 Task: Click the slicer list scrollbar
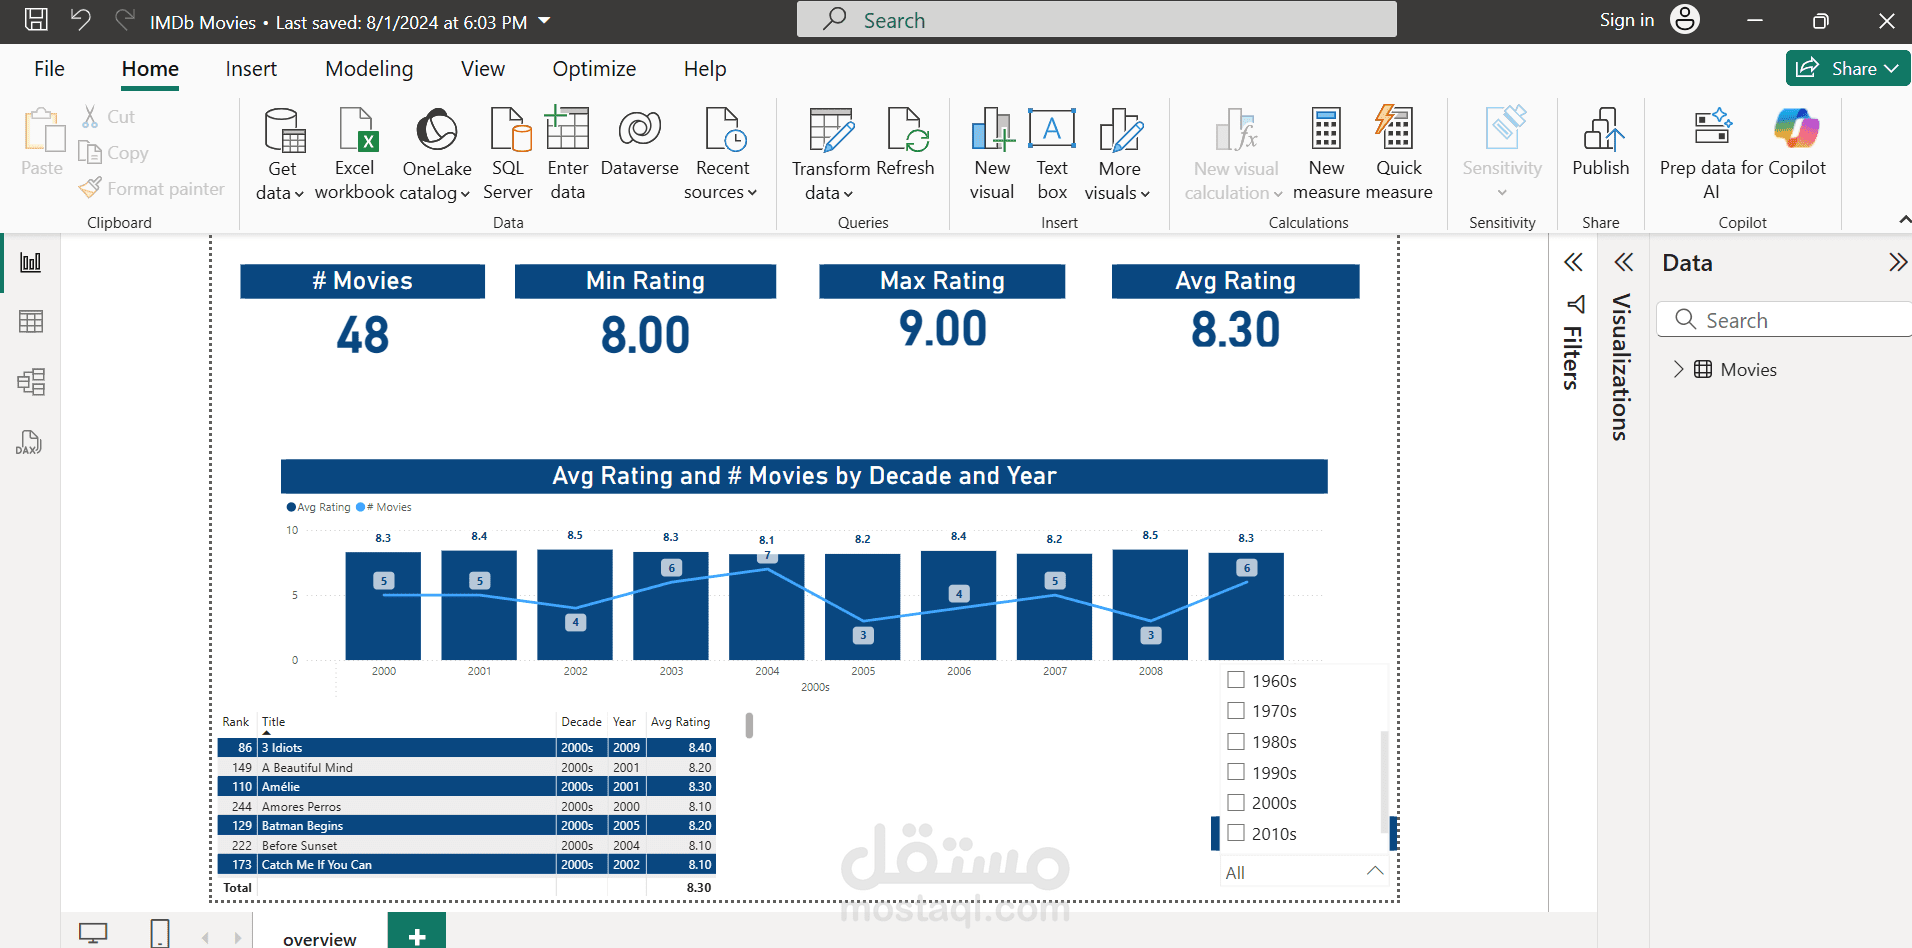click(x=1384, y=780)
